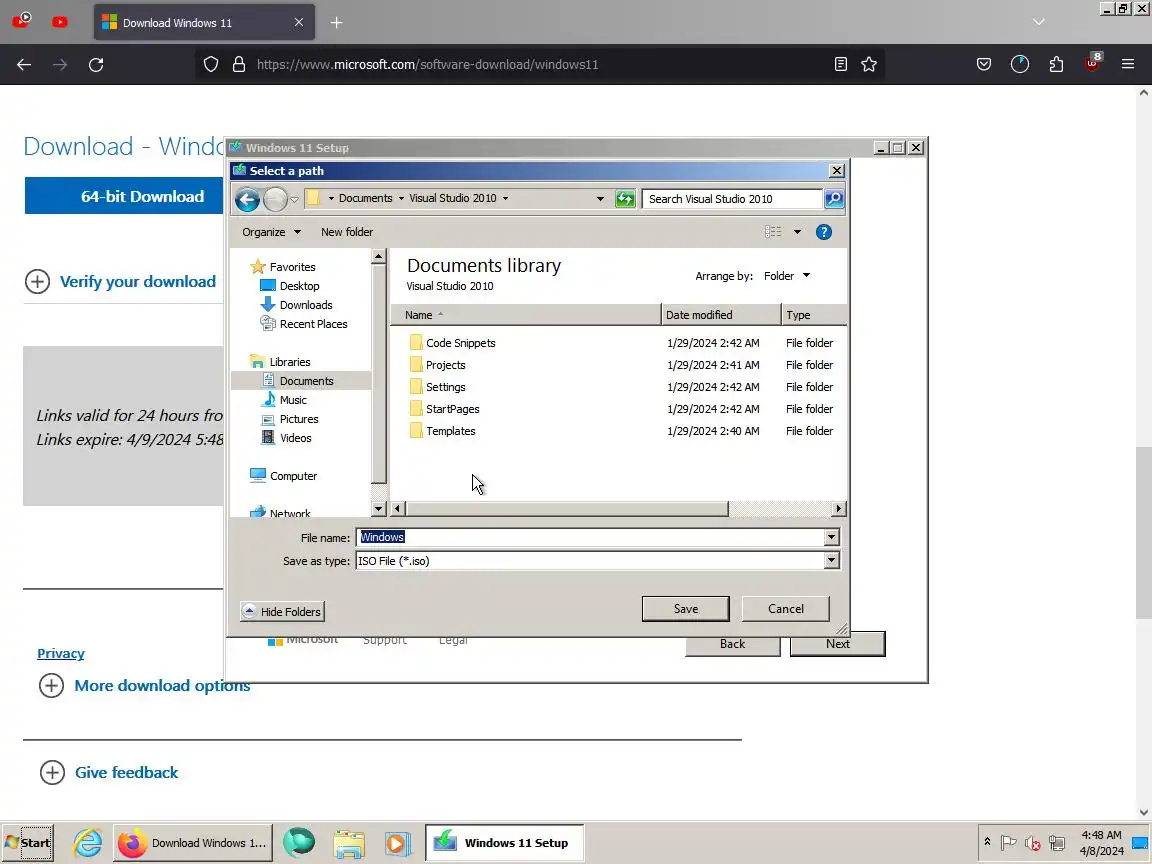Expand the File name dropdown arrow
Image resolution: width=1152 pixels, height=864 pixels.
pyautogui.click(x=831, y=538)
